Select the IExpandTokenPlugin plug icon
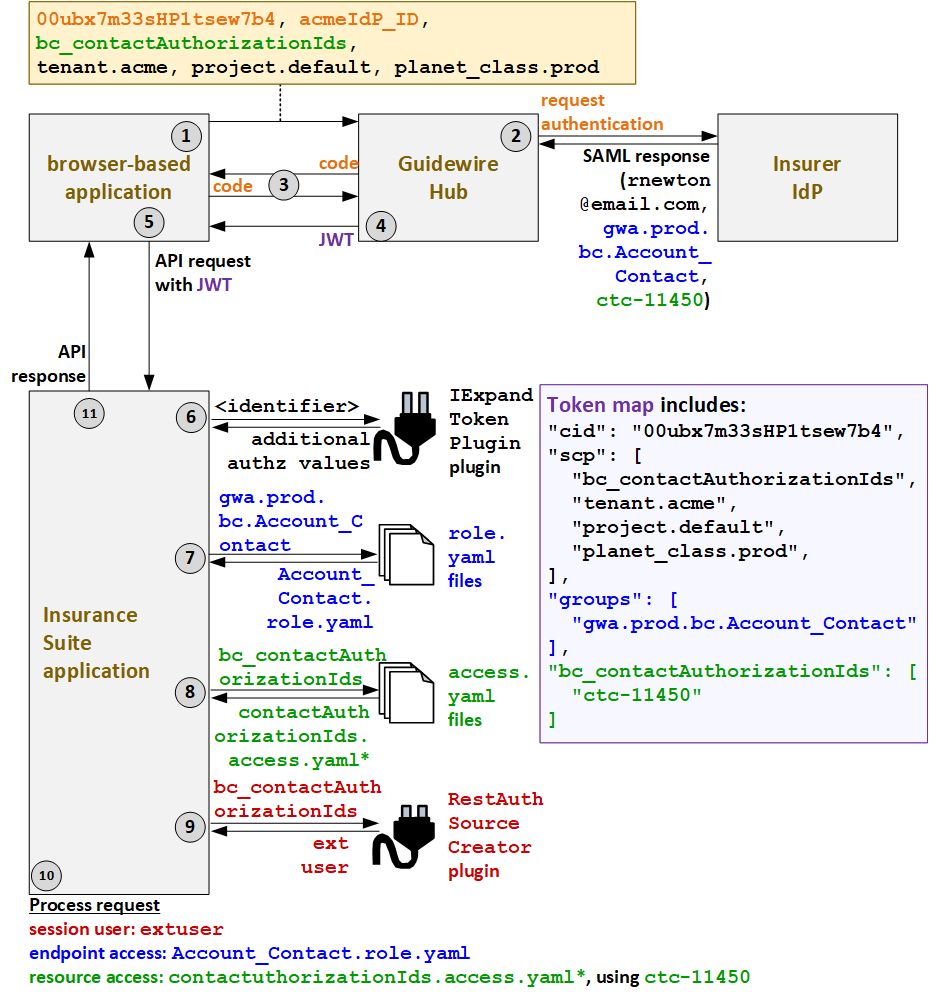 click(404, 432)
